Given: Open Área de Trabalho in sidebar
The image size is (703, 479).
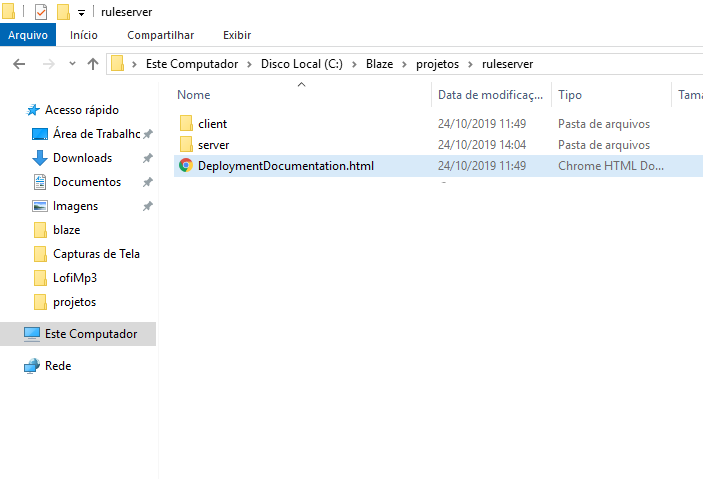Looking at the screenshot, I should (96, 134).
